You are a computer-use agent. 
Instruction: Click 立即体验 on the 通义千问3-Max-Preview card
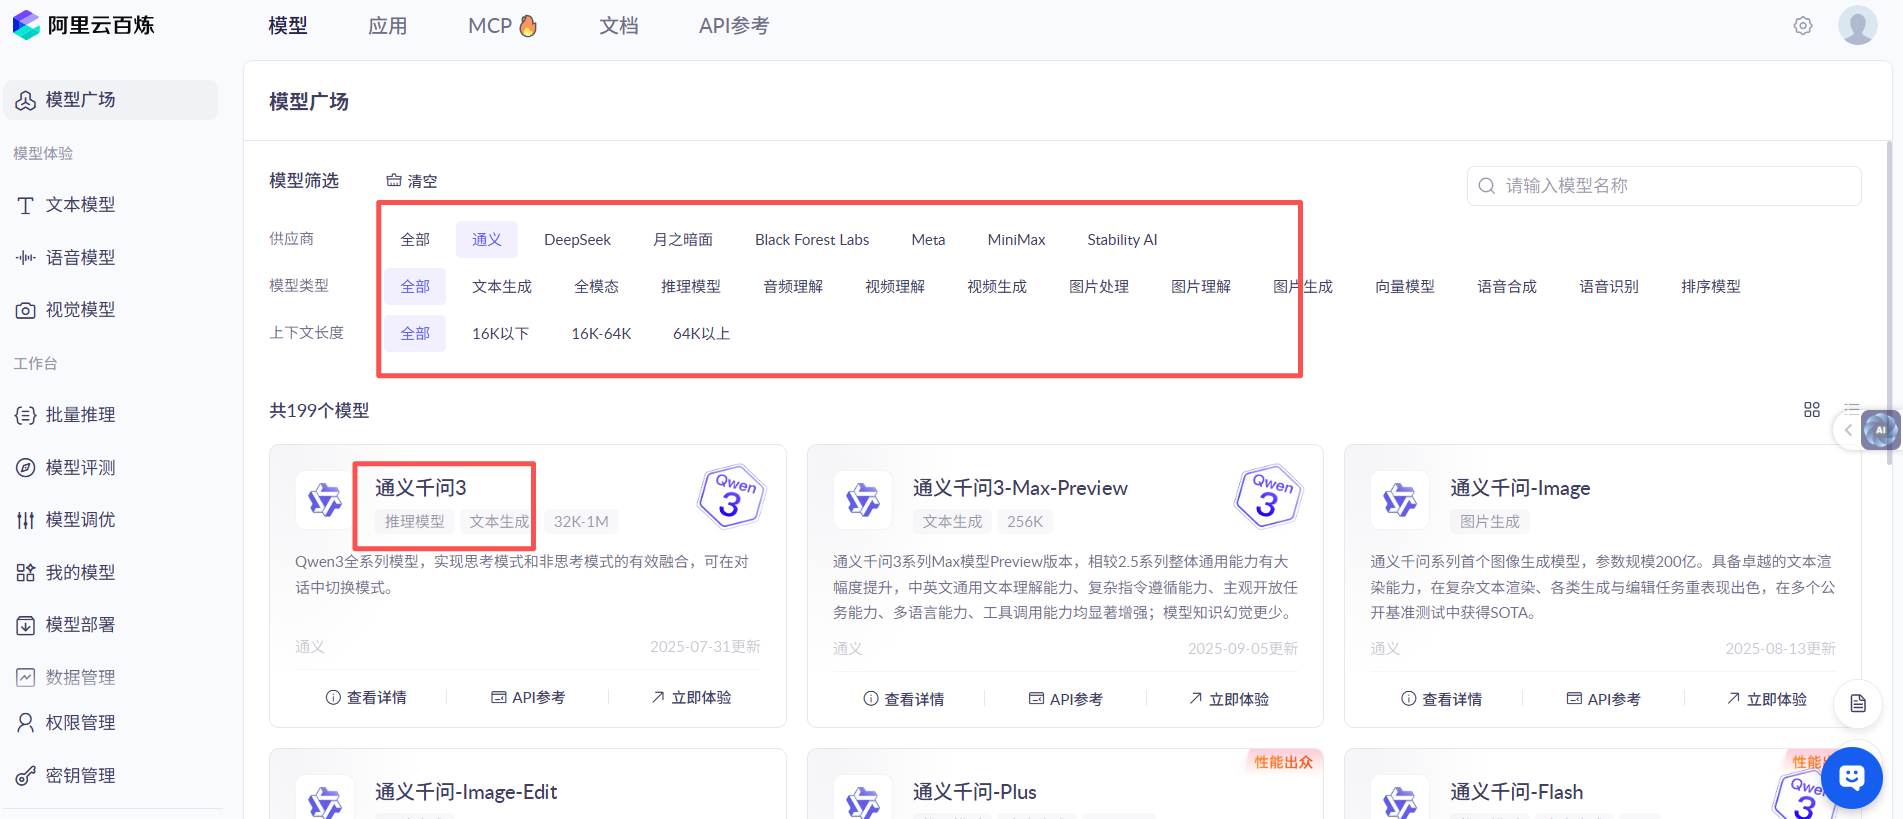(1229, 699)
